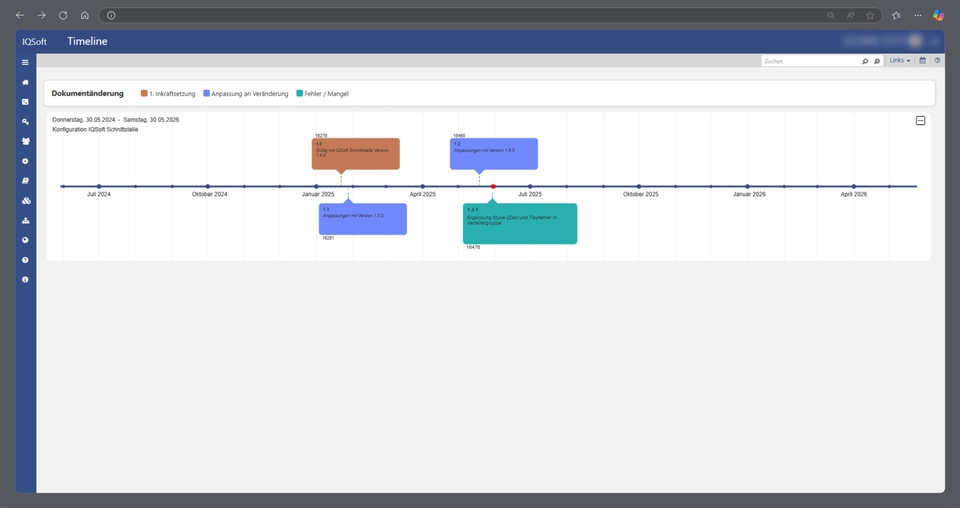This screenshot has width=960, height=508.
Task: Click the Konfiguration IQSoft Schnittstelle label
Action: [x=95, y=130]
